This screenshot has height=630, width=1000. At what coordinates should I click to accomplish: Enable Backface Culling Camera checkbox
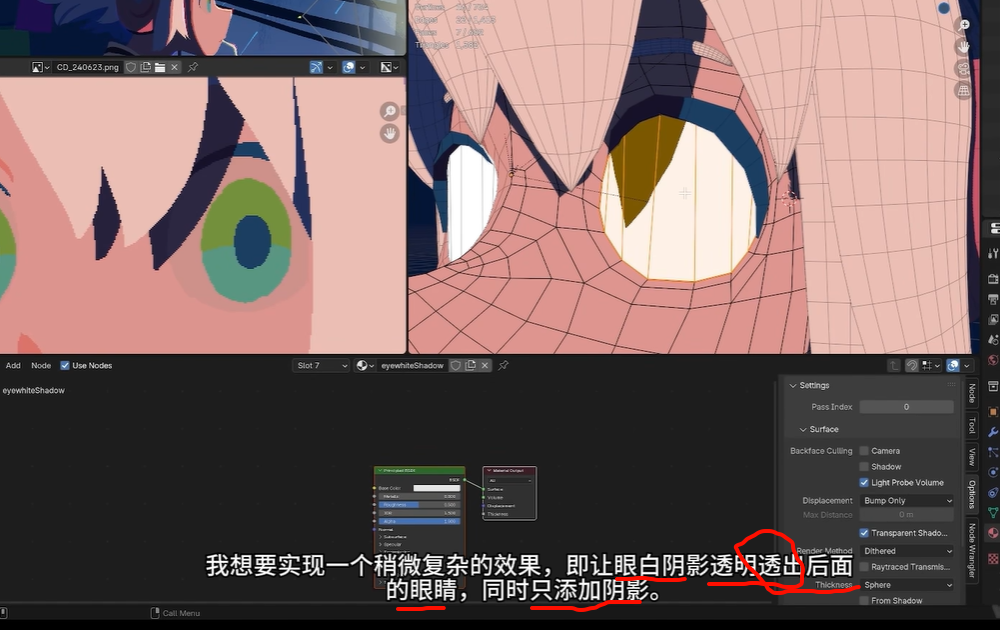coord(864,451)
